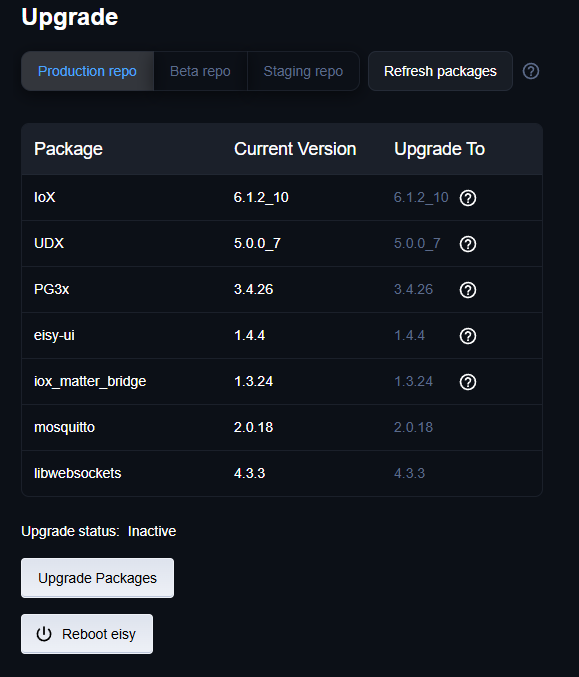Click the help icon in the UDX row
The height and width of the screenshot is (677, 579).
pos(468,244)
